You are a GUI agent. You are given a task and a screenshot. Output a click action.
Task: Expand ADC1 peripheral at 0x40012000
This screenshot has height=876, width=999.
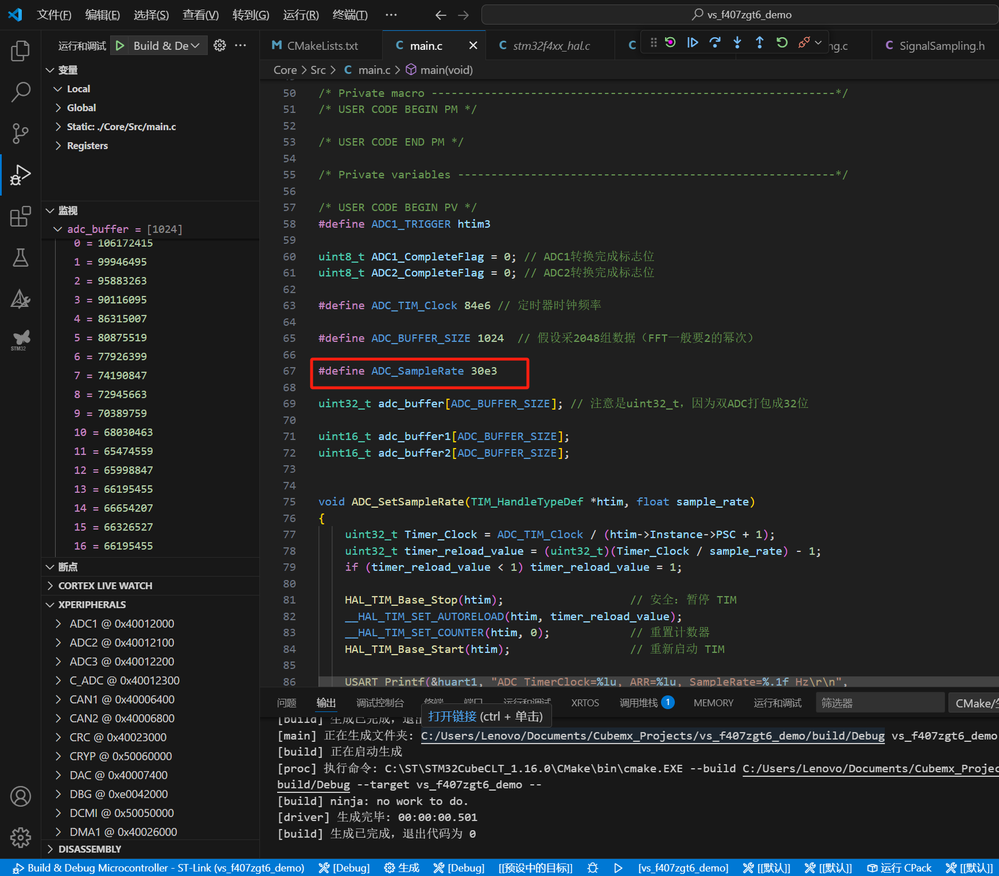[x=58, y=624]
